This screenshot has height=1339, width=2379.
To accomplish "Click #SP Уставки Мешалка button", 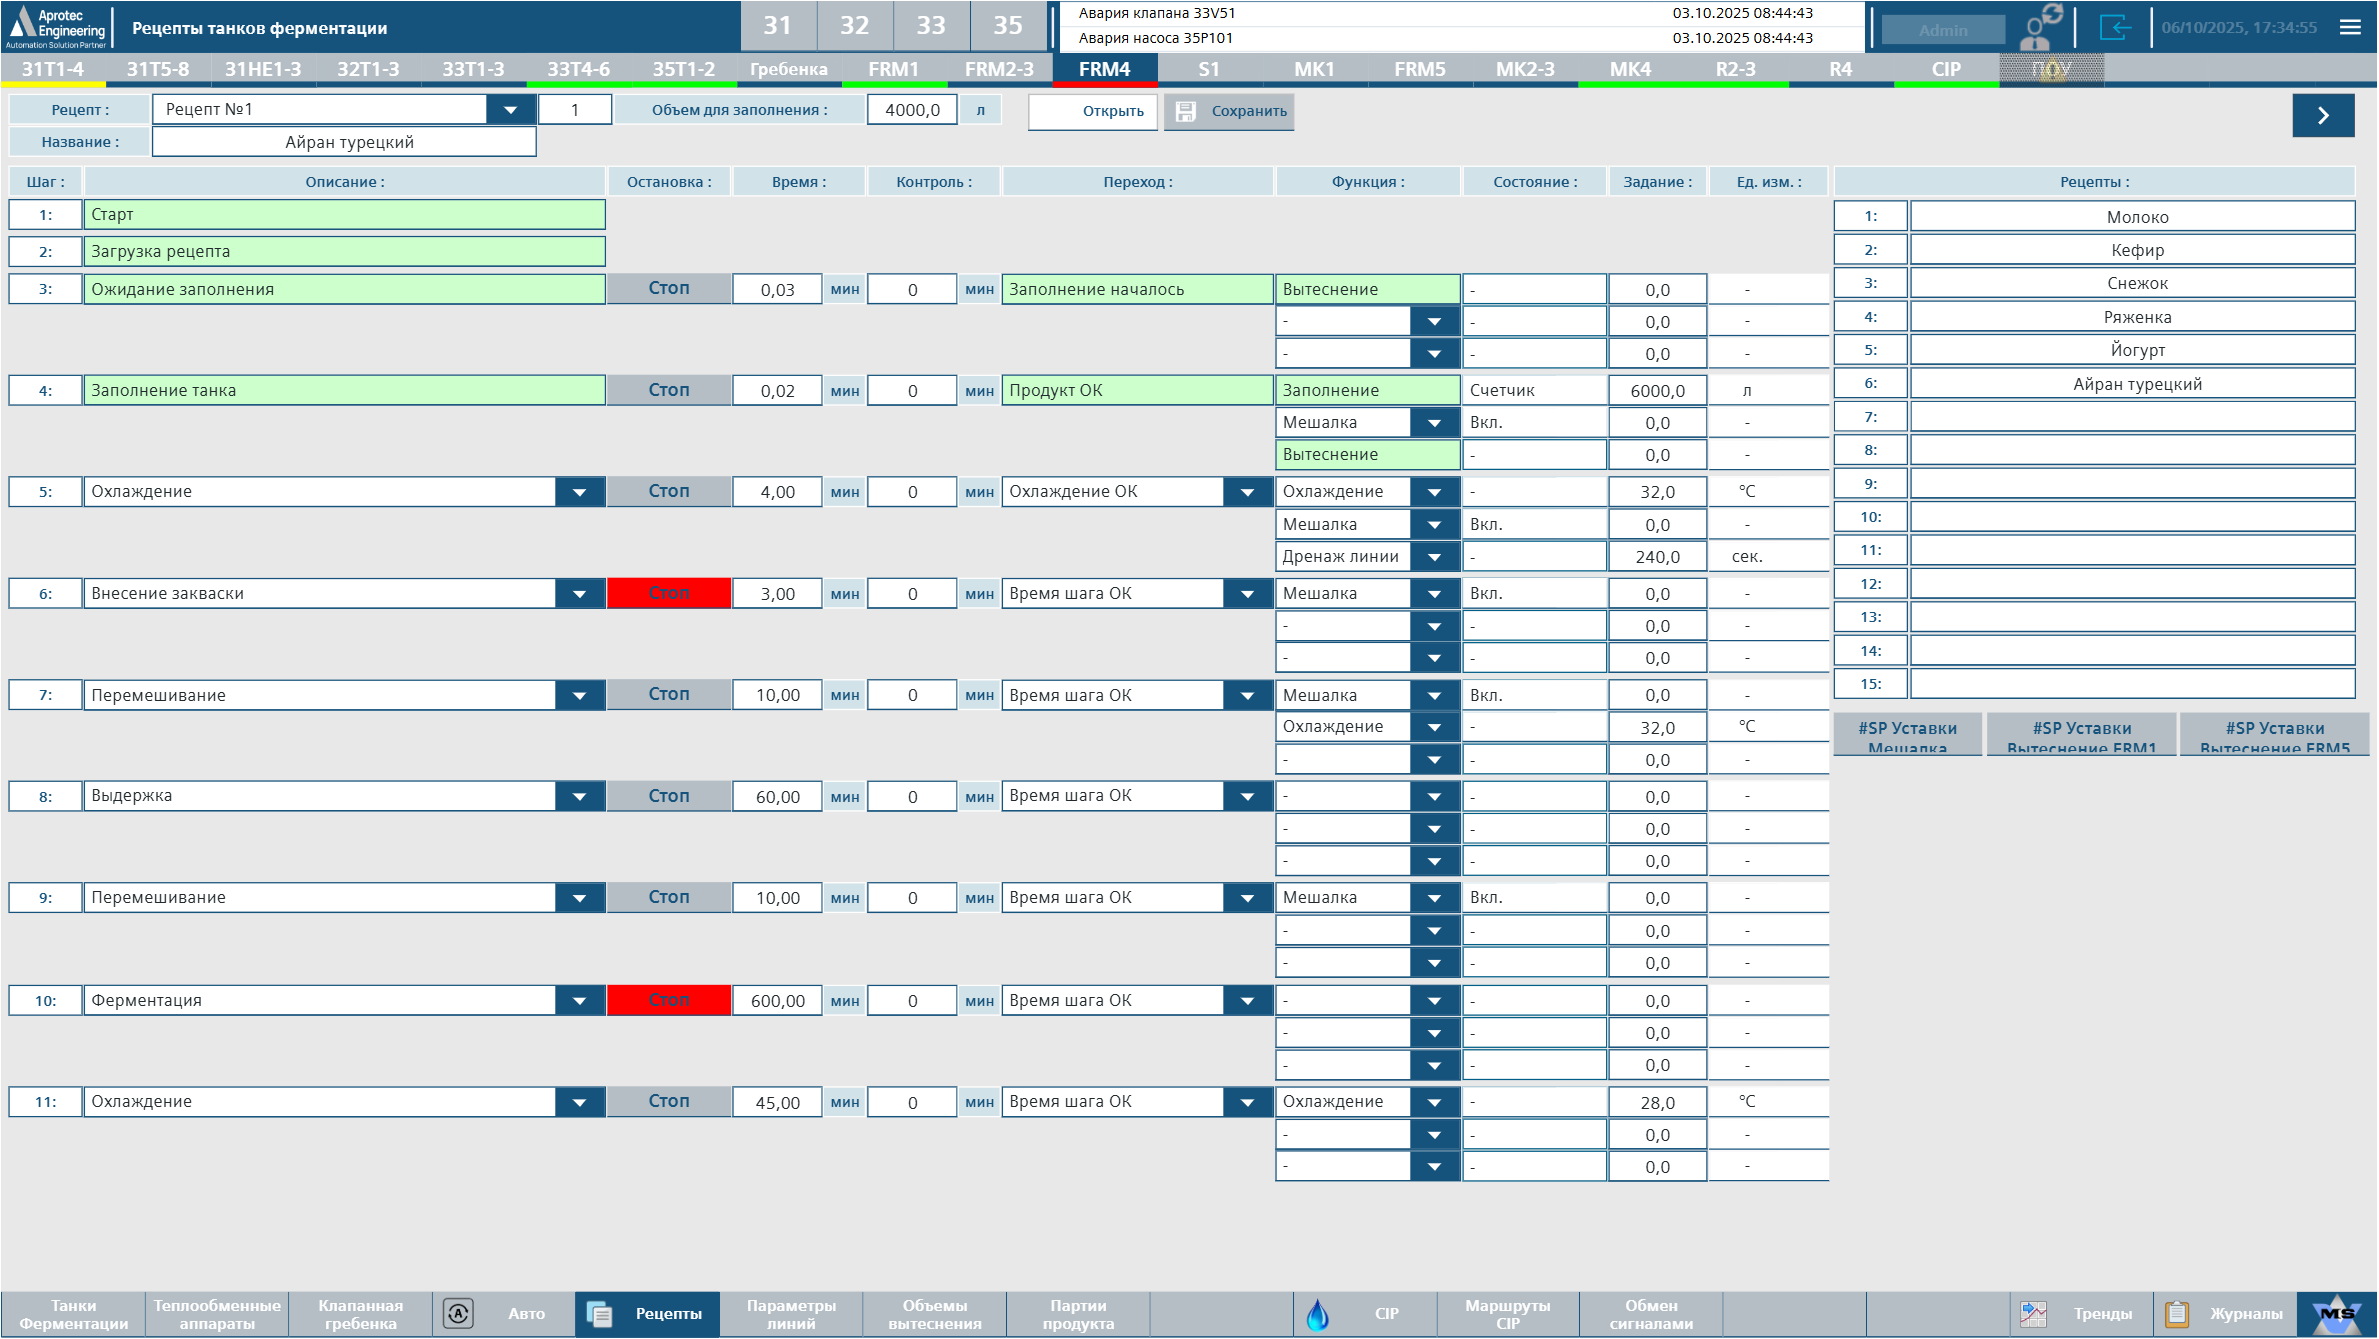I will 1907,735.
